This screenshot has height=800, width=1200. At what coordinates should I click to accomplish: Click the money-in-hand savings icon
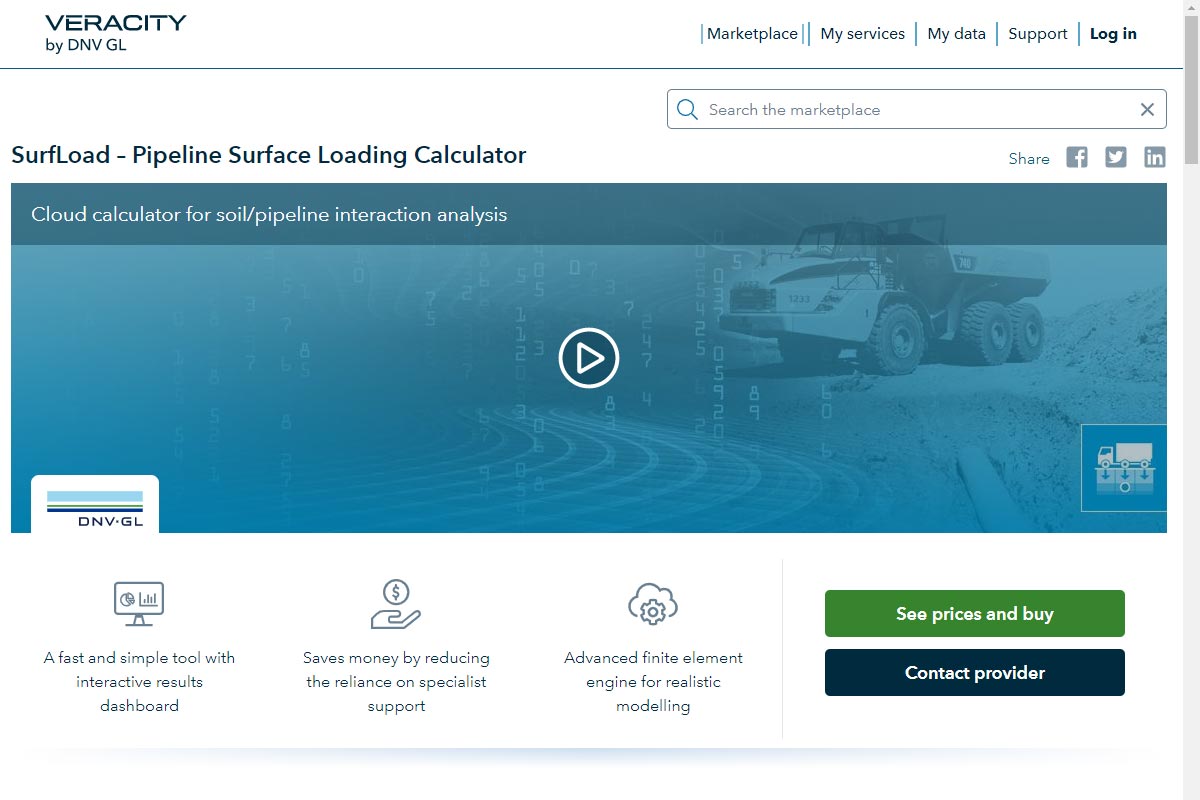tap(396, 604)
